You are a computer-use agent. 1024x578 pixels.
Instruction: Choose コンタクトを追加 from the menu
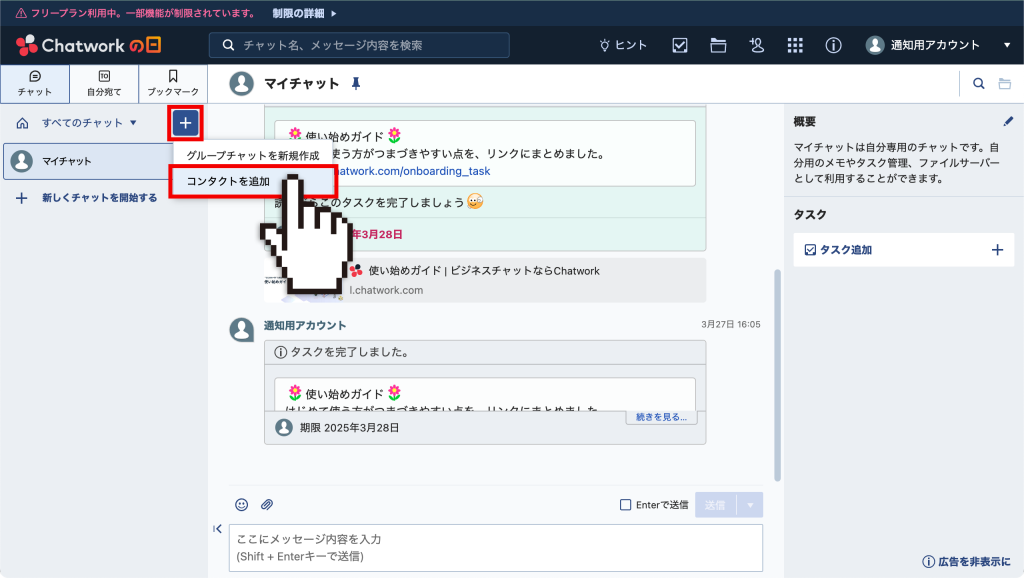coord(228,181)
